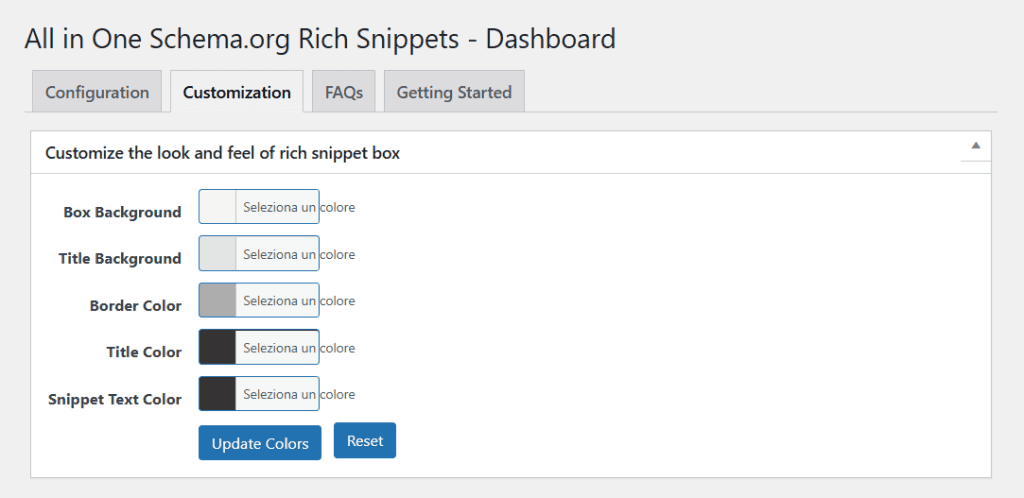1024x498 pixels.
Task: Click the Box Background label
Action: (x=122, y=212)
